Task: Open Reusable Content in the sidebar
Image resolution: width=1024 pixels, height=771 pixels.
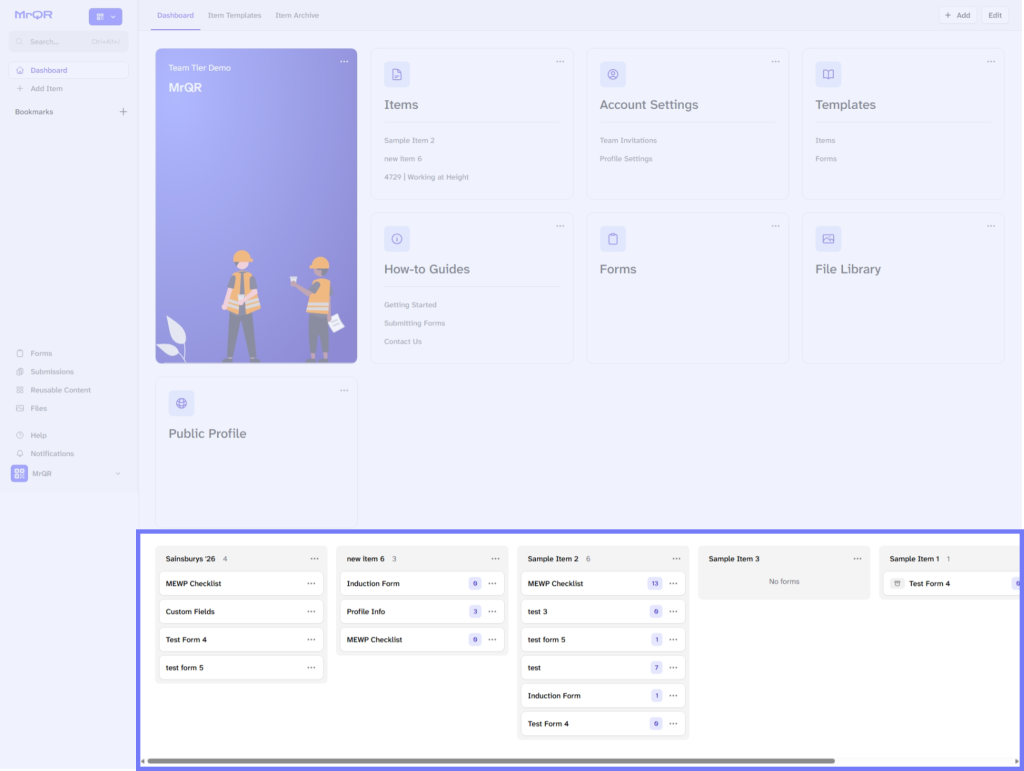Action: point(60,390)
